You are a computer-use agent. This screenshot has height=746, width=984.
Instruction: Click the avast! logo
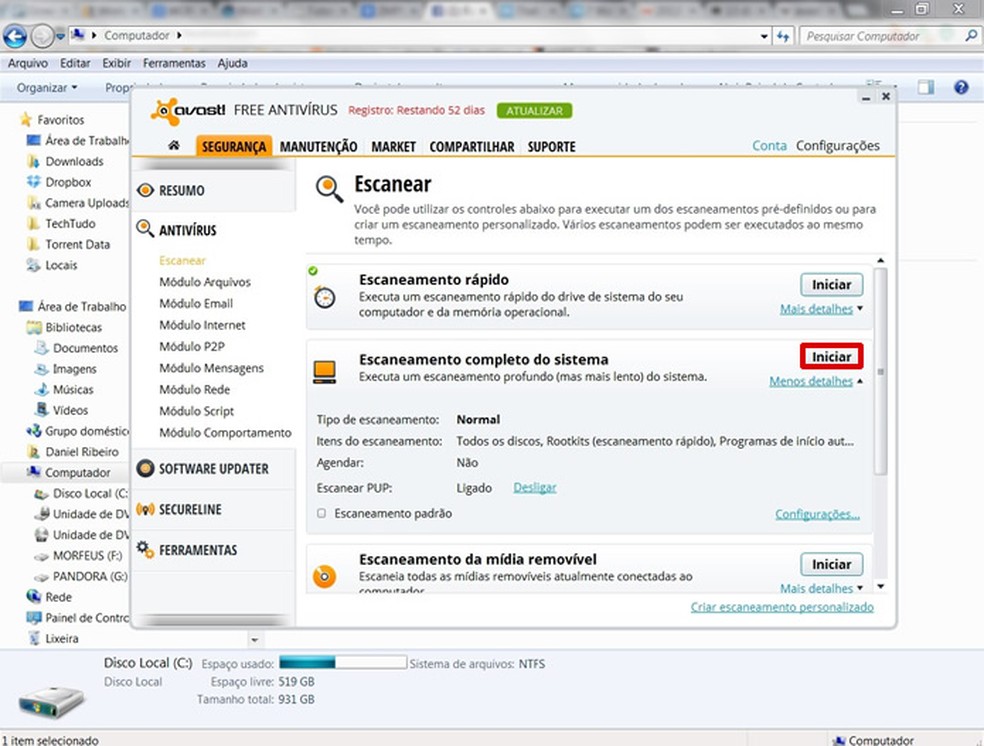pyautogui.click(x=187, y=111)
